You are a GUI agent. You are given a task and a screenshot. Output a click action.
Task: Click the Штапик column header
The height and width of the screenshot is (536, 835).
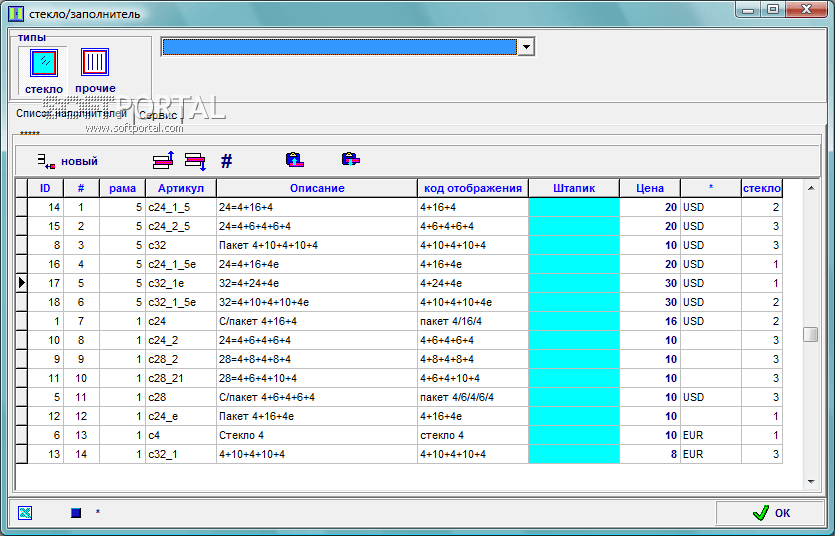[x=574, y=188]
